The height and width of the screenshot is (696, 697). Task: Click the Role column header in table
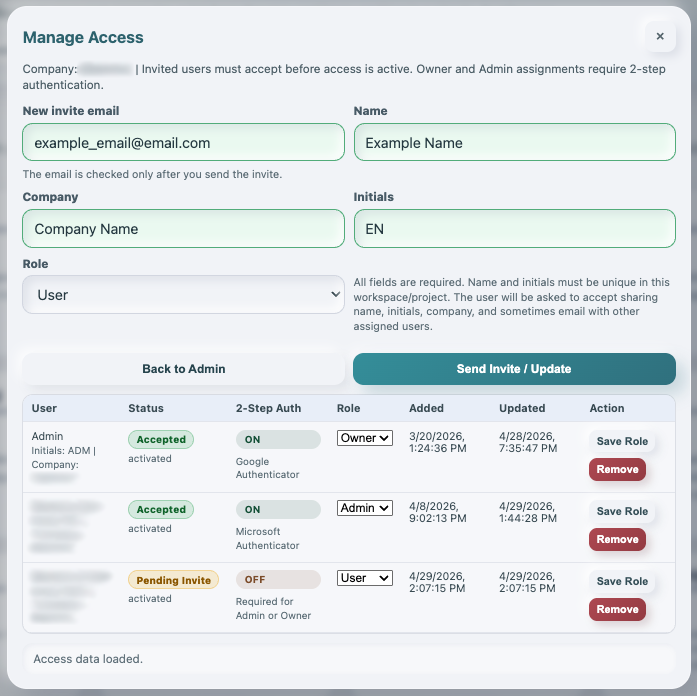click(x=348, y=408)
